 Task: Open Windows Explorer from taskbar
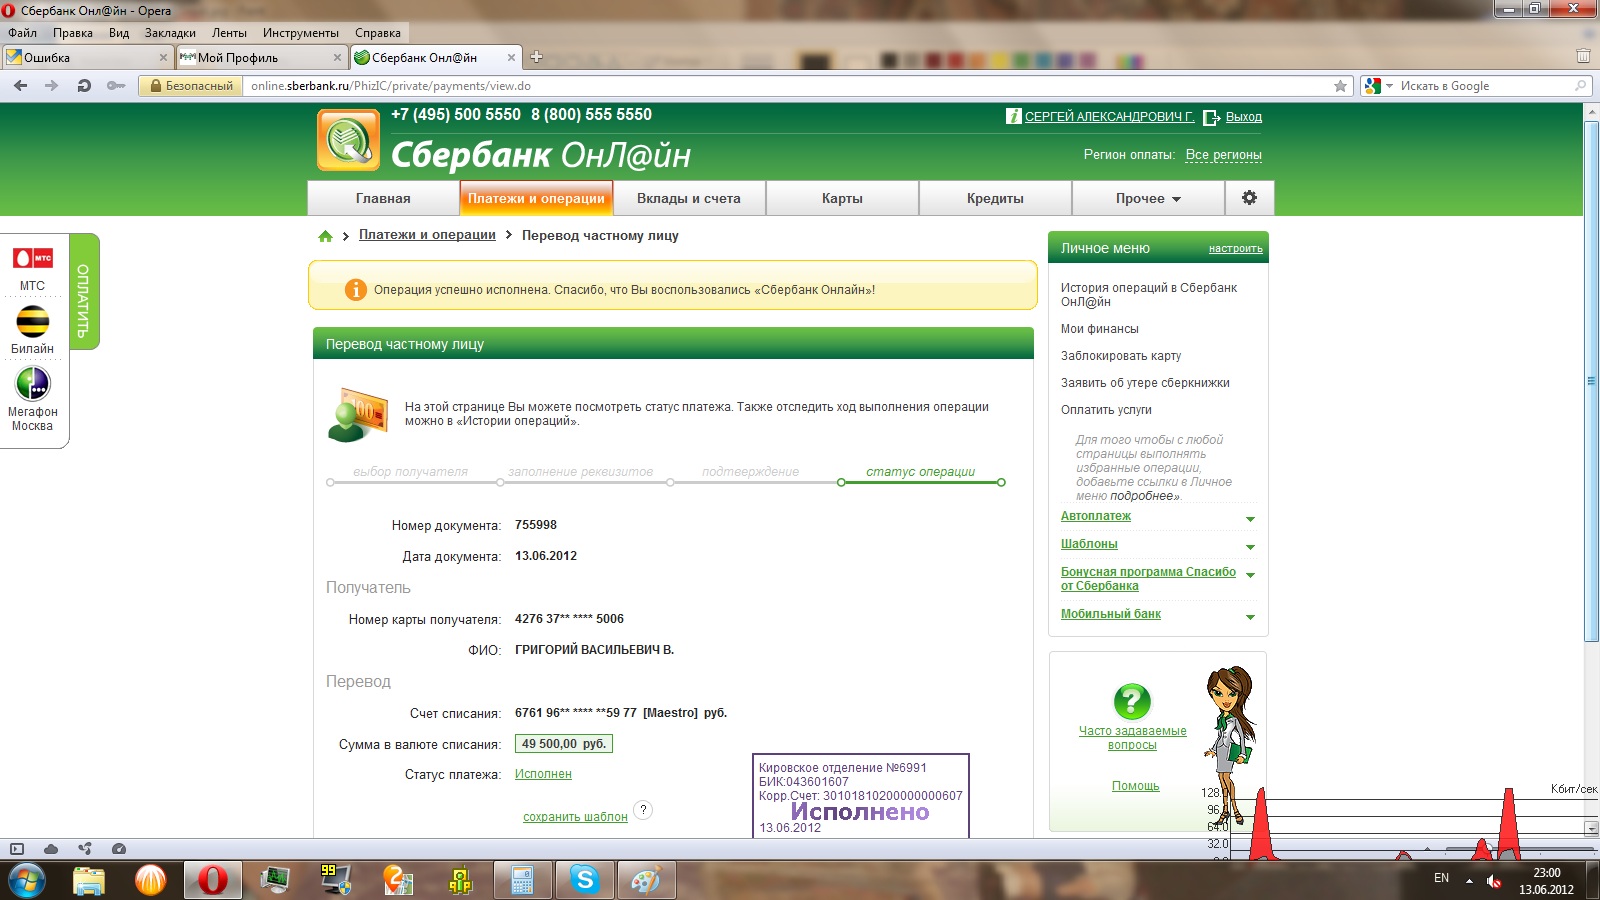tap(89, 880)
